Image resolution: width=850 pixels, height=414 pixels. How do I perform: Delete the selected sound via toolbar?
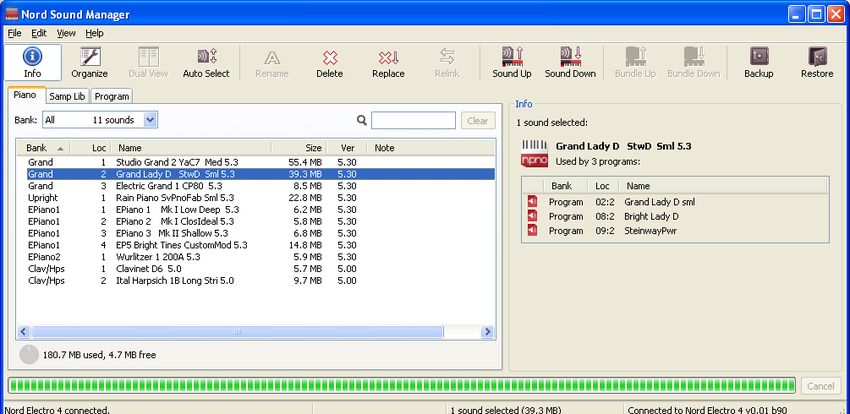pyautogui.click(x=330, y=62)
